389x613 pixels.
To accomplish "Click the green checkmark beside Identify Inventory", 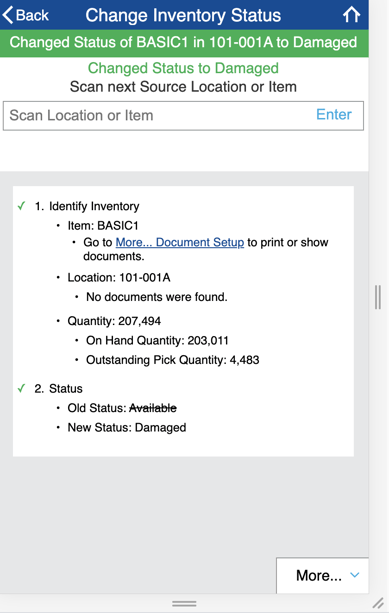I will pos(22,206).
